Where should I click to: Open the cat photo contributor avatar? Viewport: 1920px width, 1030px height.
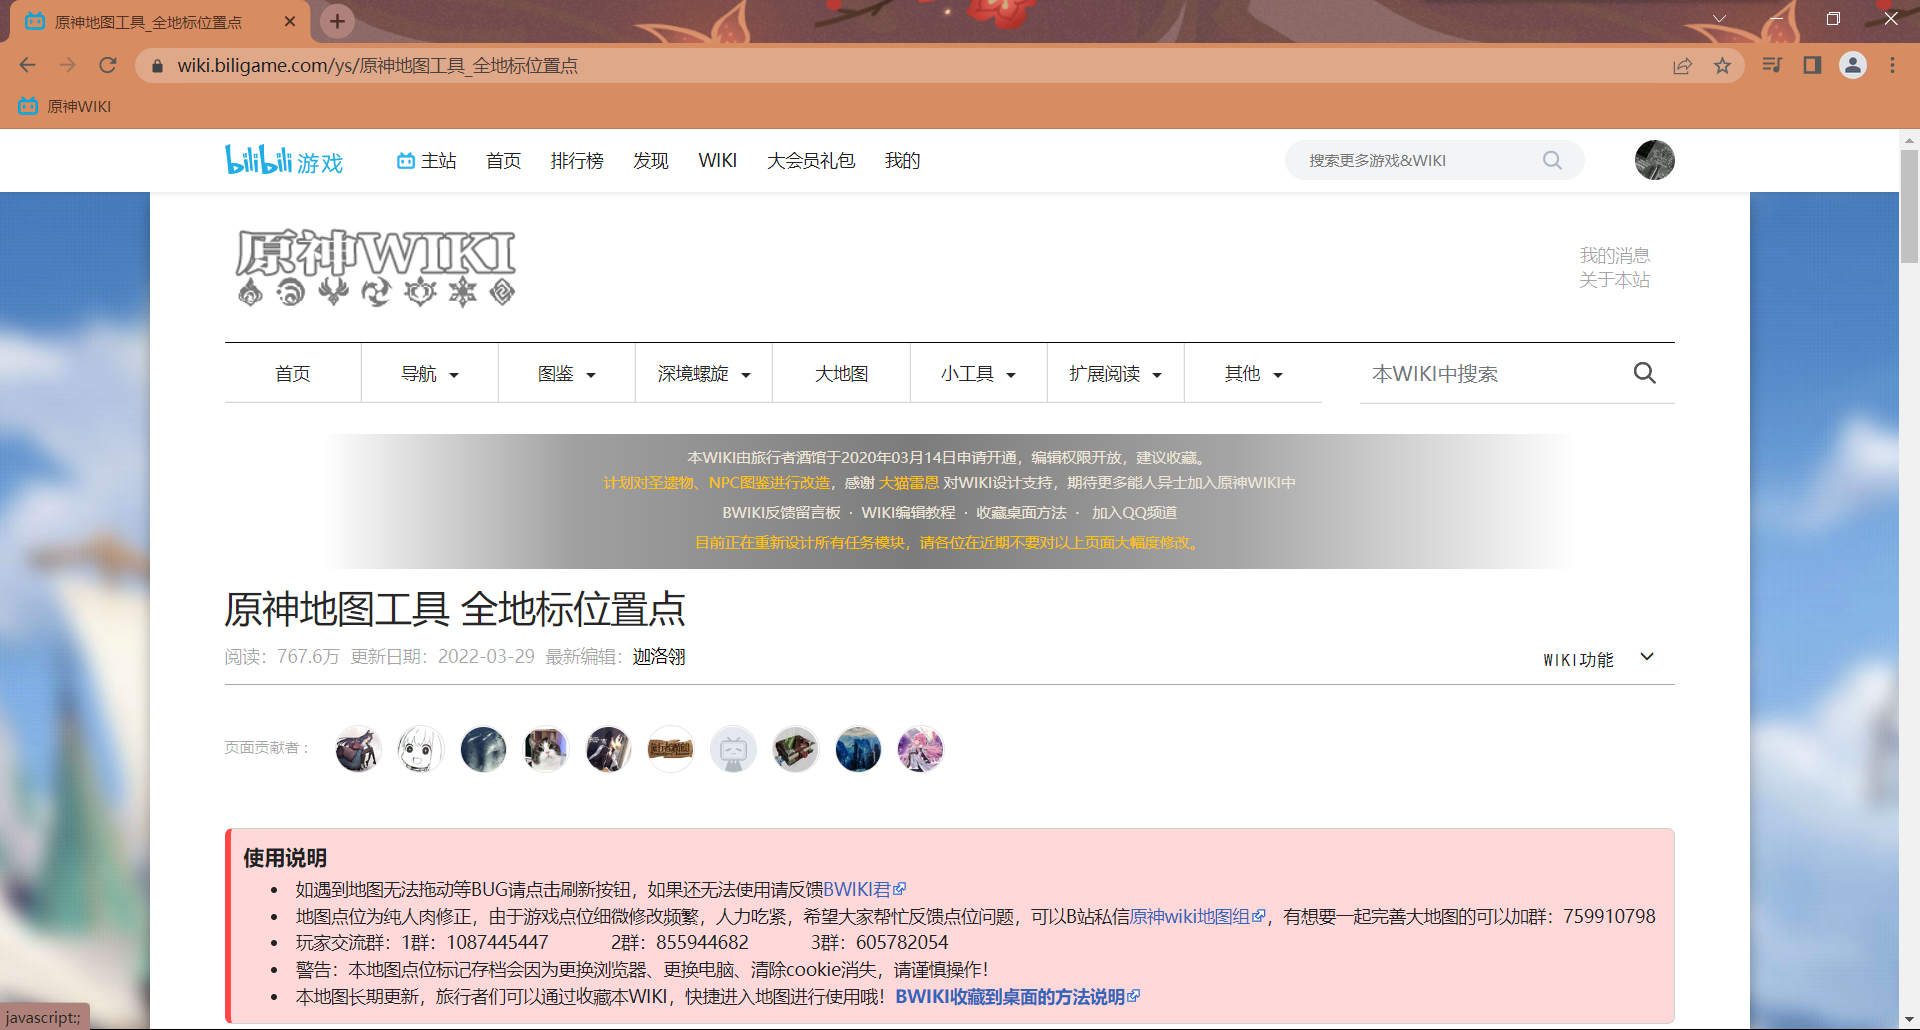pos(546,749)
